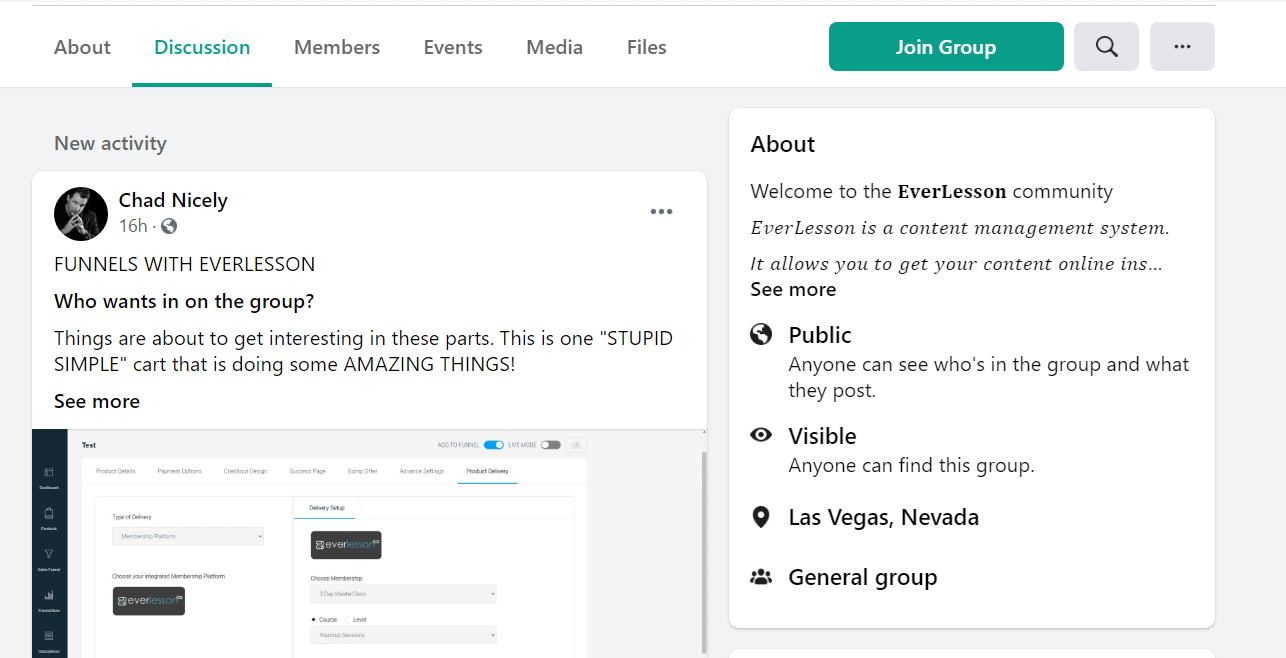Image resolution: width=1286 pixels, height=658 pixels.
Task: Open the group search magnifier icon
Action: [1106, 47]
